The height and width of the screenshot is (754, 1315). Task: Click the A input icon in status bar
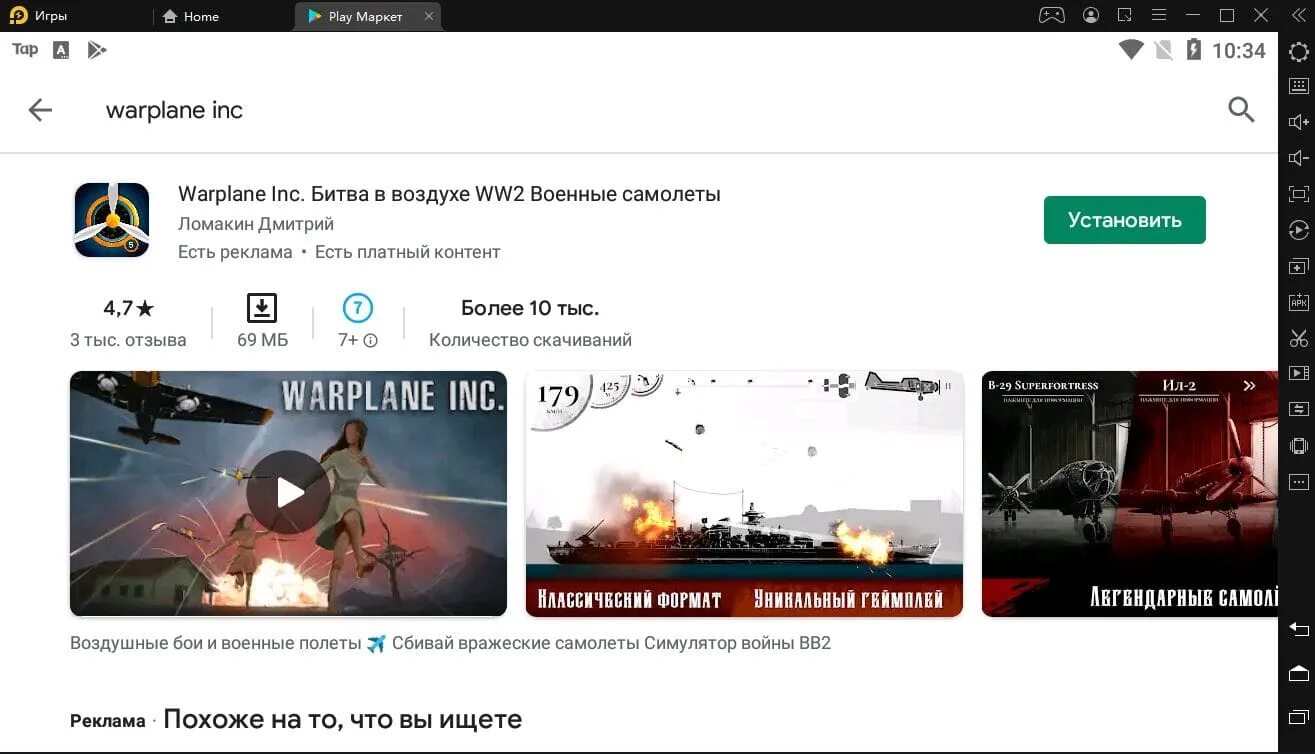coord(60,50)
